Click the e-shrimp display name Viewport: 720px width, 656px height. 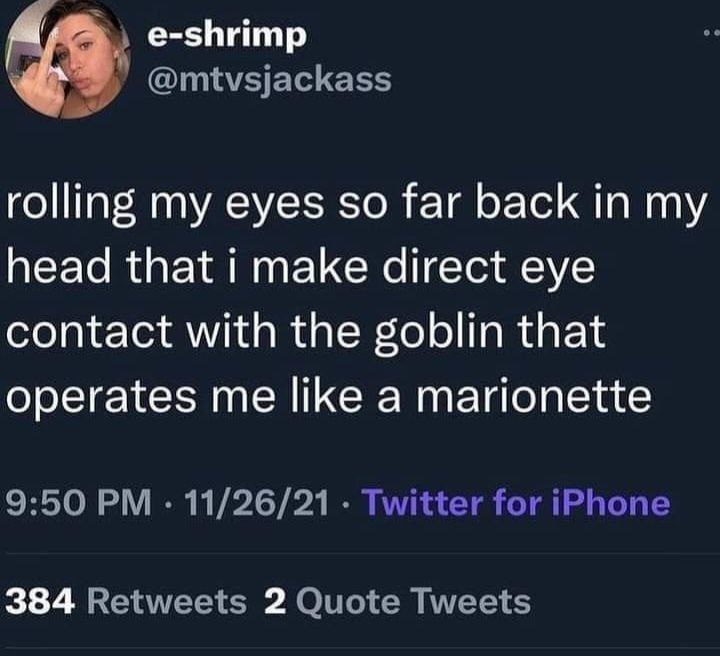[x=226, y=35]
